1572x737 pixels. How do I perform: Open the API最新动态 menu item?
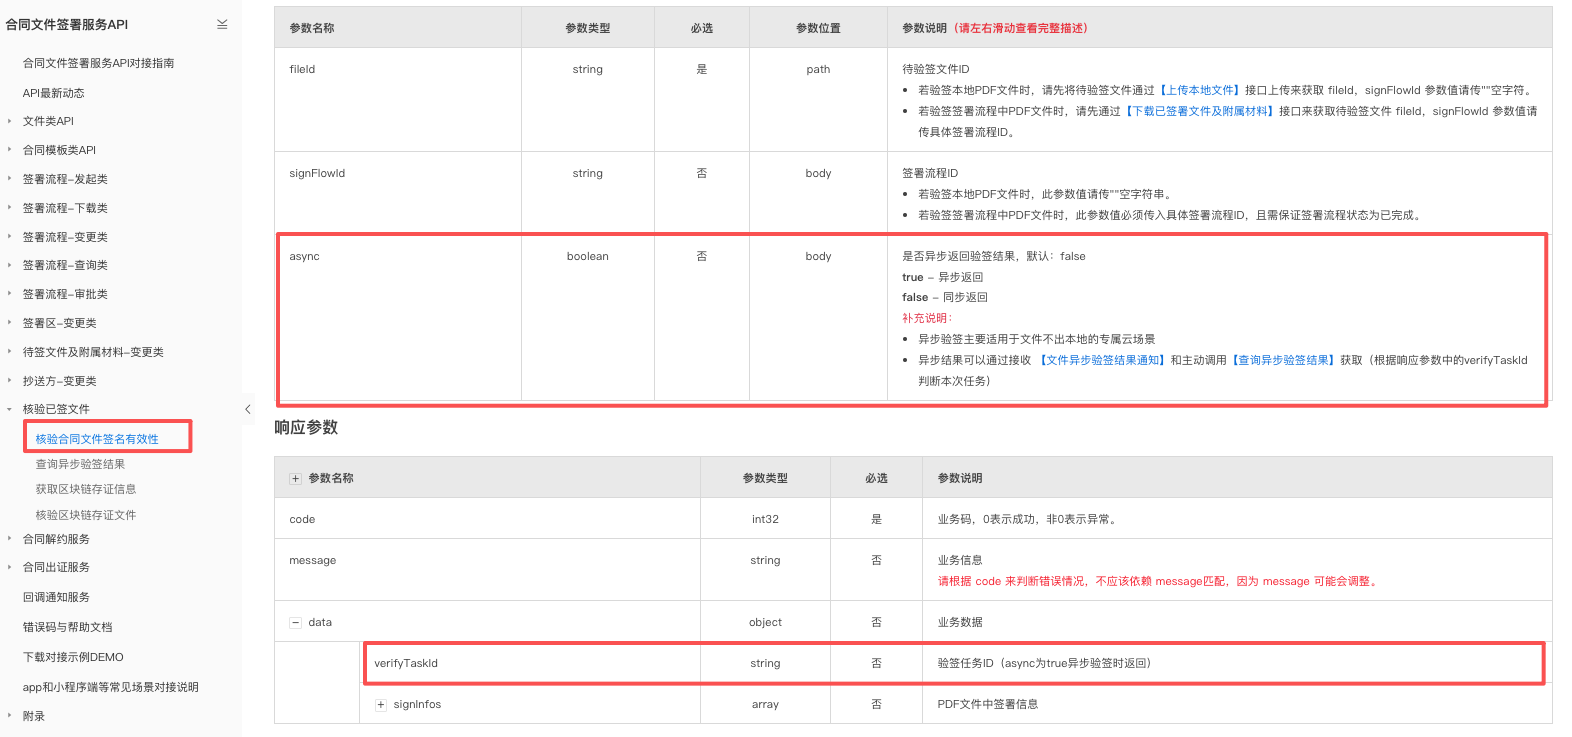pos(53,93)
